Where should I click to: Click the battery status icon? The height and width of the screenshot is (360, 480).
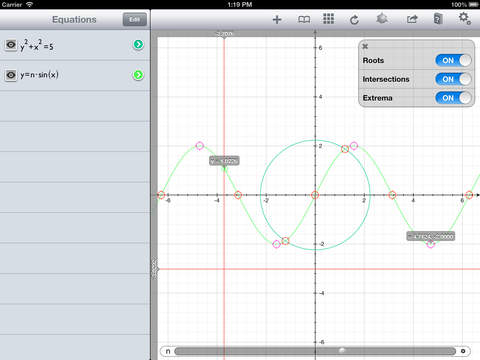(473, 4)
